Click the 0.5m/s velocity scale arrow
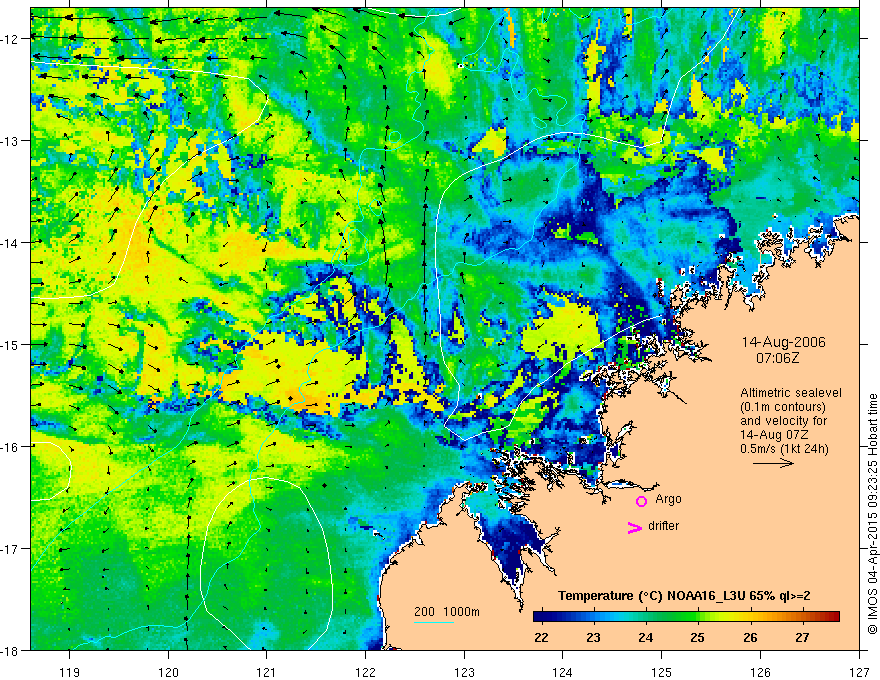 point(773,463)
